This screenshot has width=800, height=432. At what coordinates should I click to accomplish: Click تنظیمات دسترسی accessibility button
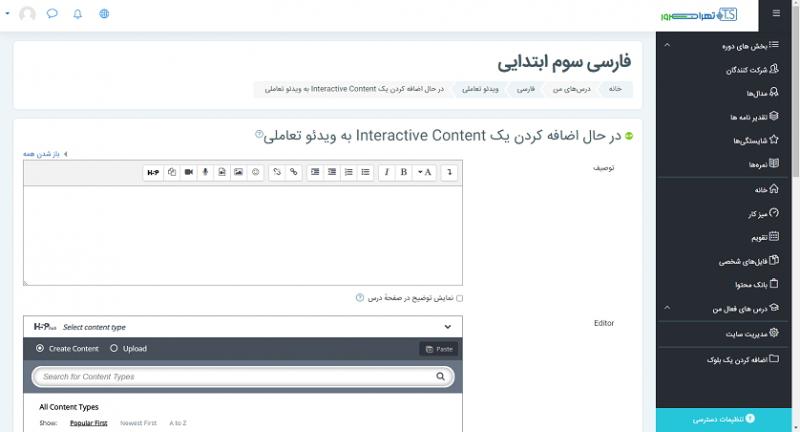pos(723,419)
